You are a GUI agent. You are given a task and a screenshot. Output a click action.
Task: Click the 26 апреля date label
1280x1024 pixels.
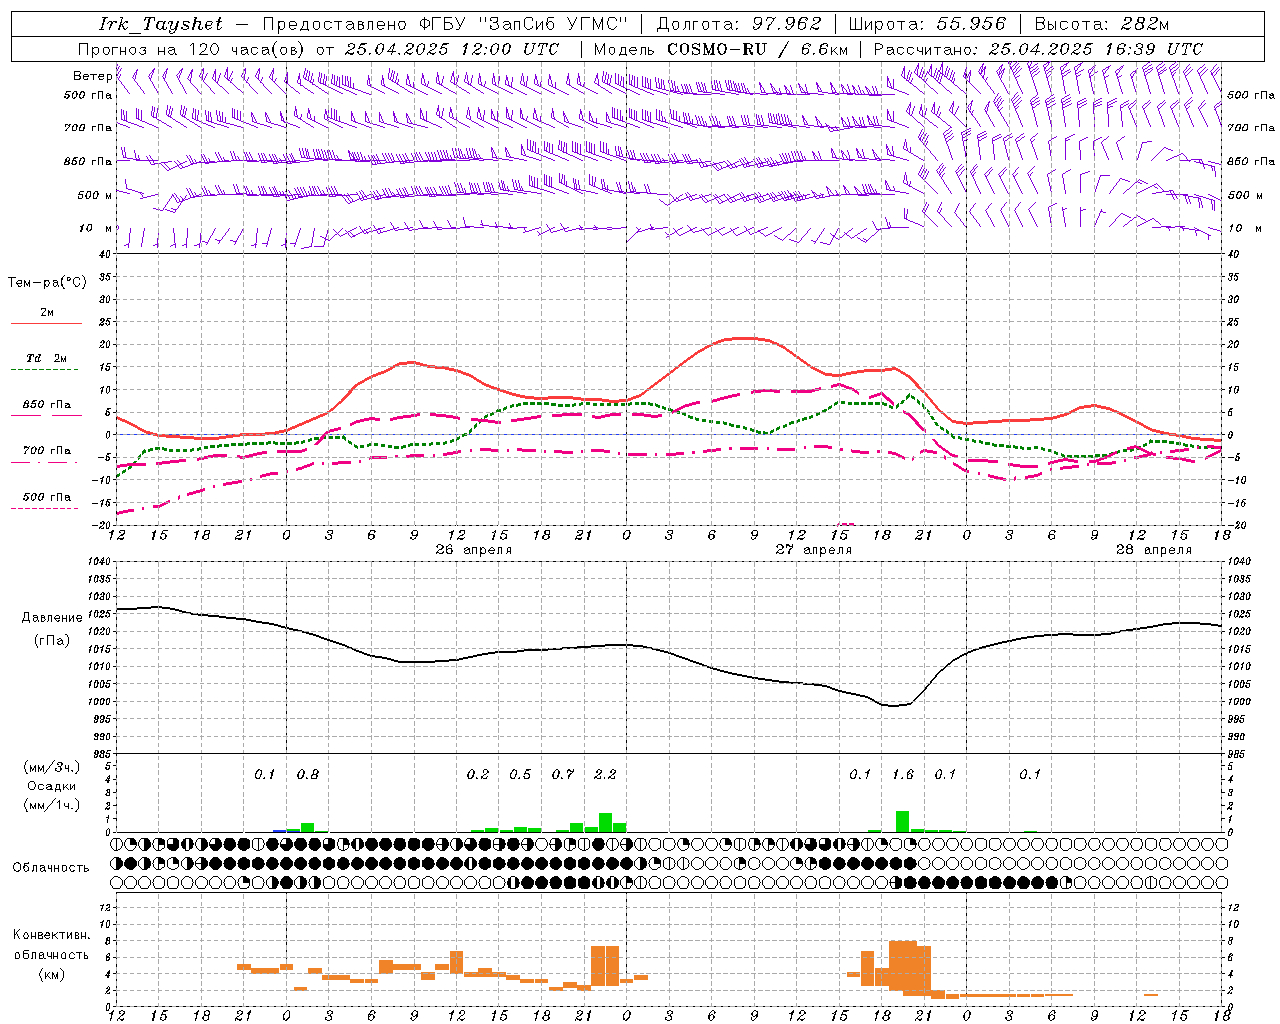pyautogui.click(x=474, y=550)
